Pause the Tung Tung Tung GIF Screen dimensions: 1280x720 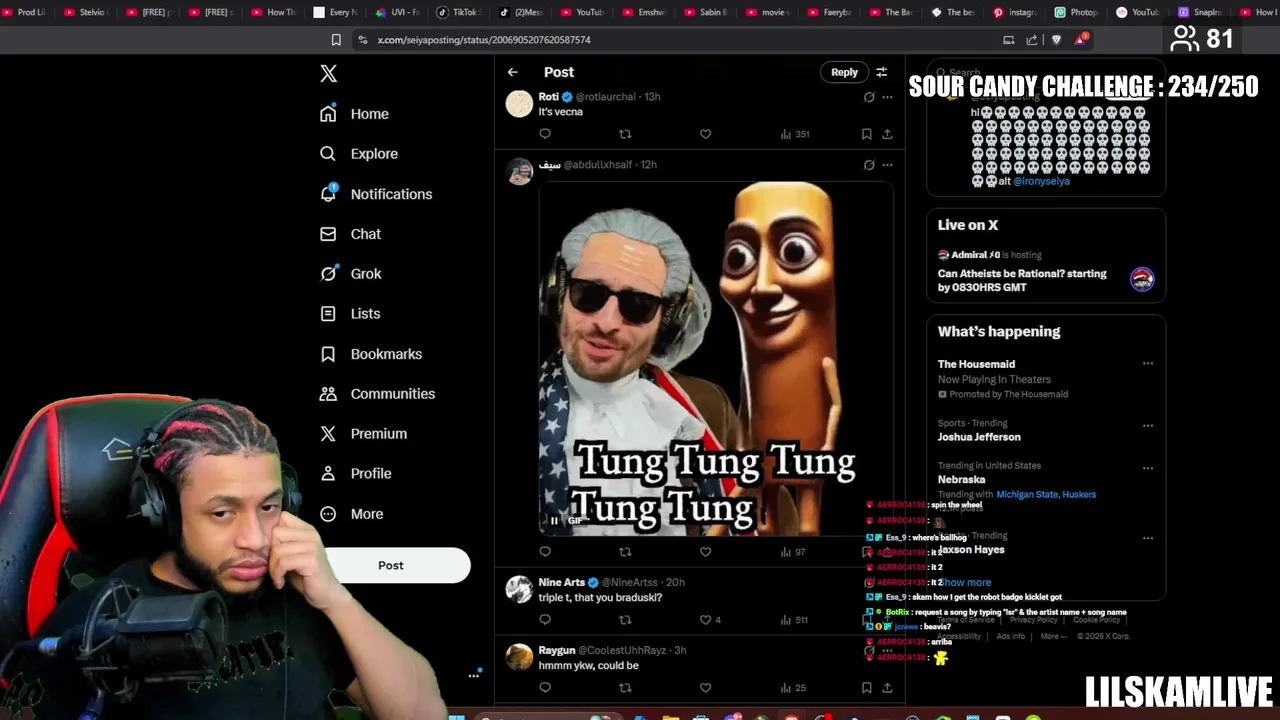click(554, 520)
